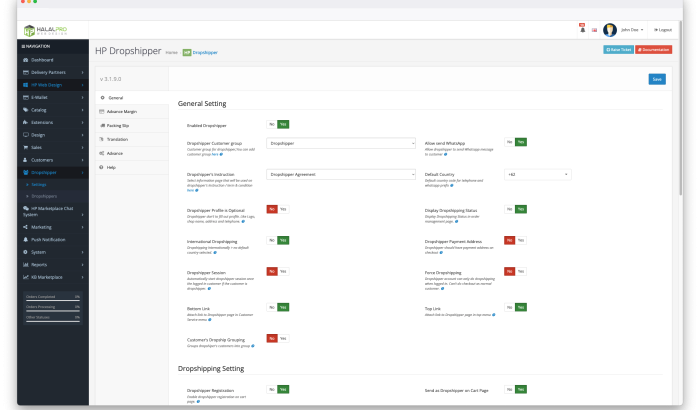This screenshot has width=700, height=410.
Task: Open the General settings tab
Action: click(x=132, y=98)
